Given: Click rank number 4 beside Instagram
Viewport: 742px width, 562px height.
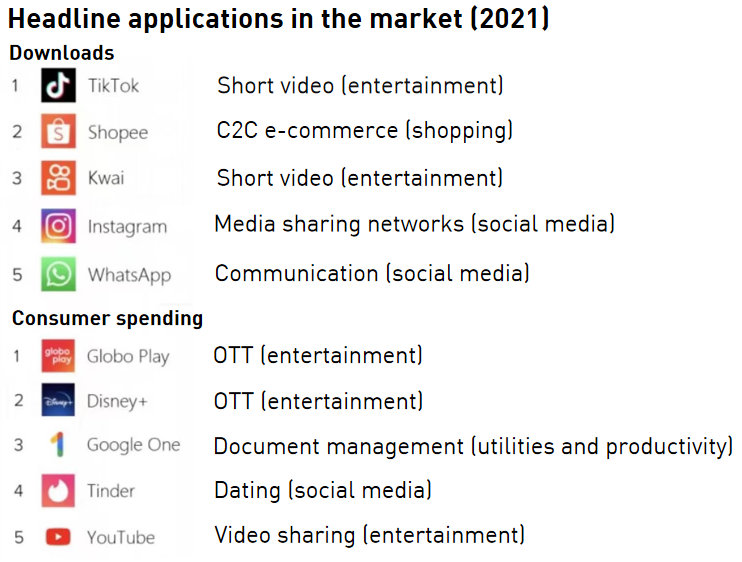Looking at the screenshot, I should [x=17, y=226].
